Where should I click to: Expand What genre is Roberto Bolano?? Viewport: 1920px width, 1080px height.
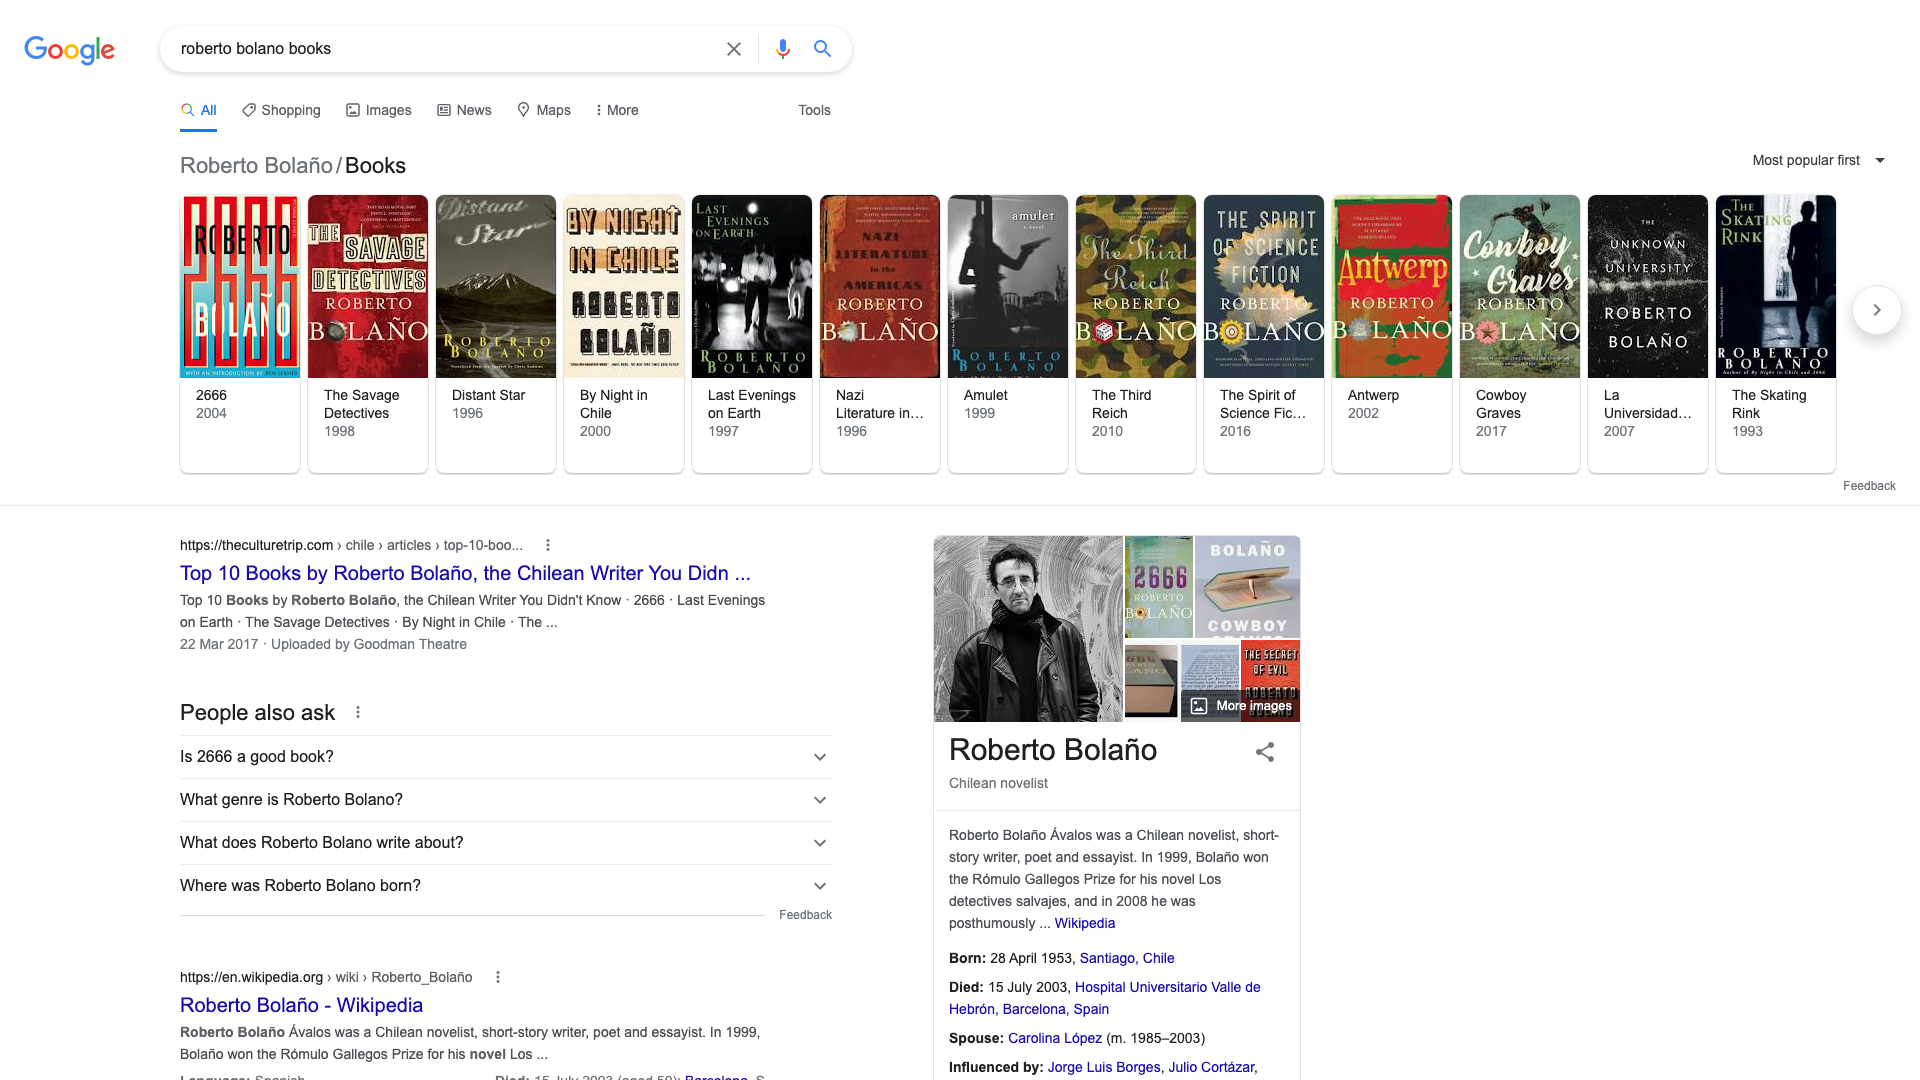pyautogui.click(x=506, y=800)
